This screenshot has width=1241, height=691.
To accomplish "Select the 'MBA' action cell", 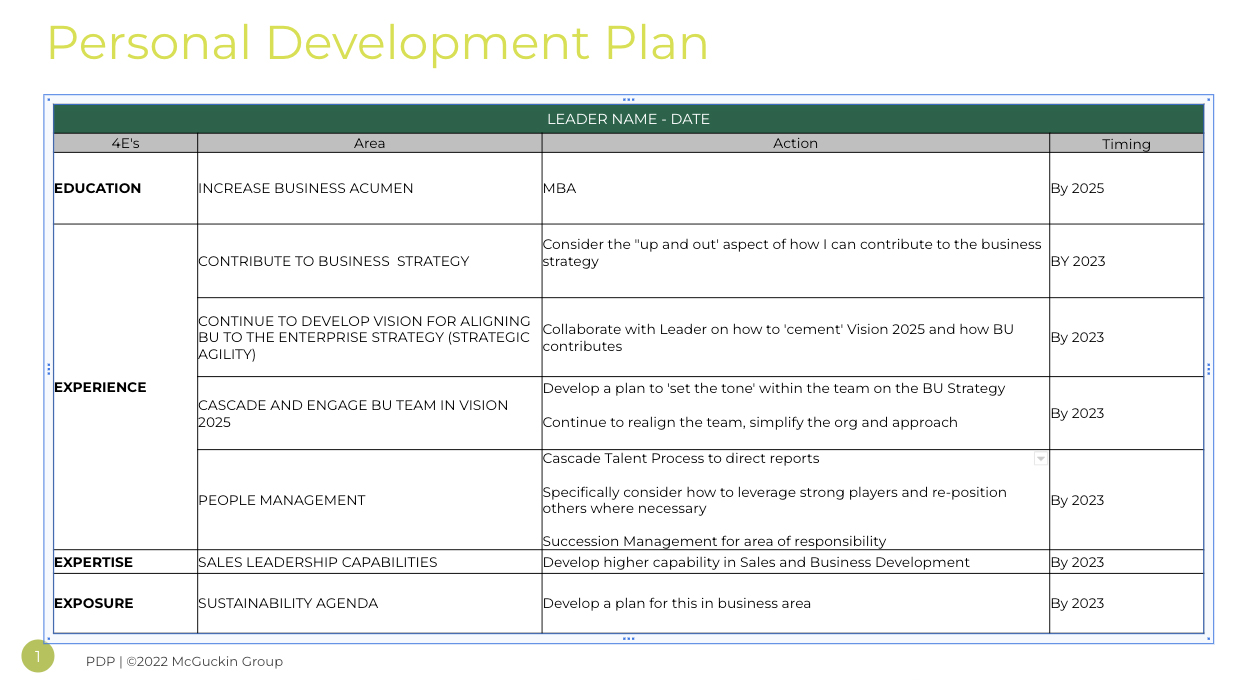I will coord(796,188).
